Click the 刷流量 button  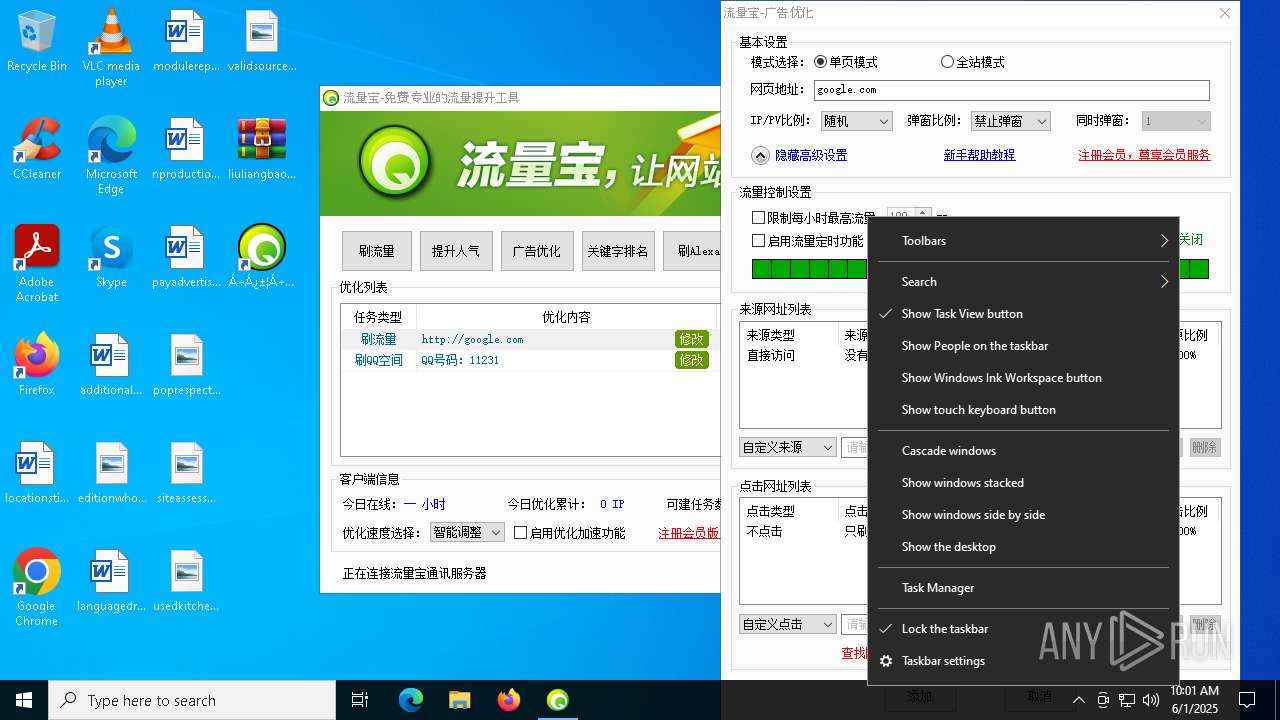(377, 251)
